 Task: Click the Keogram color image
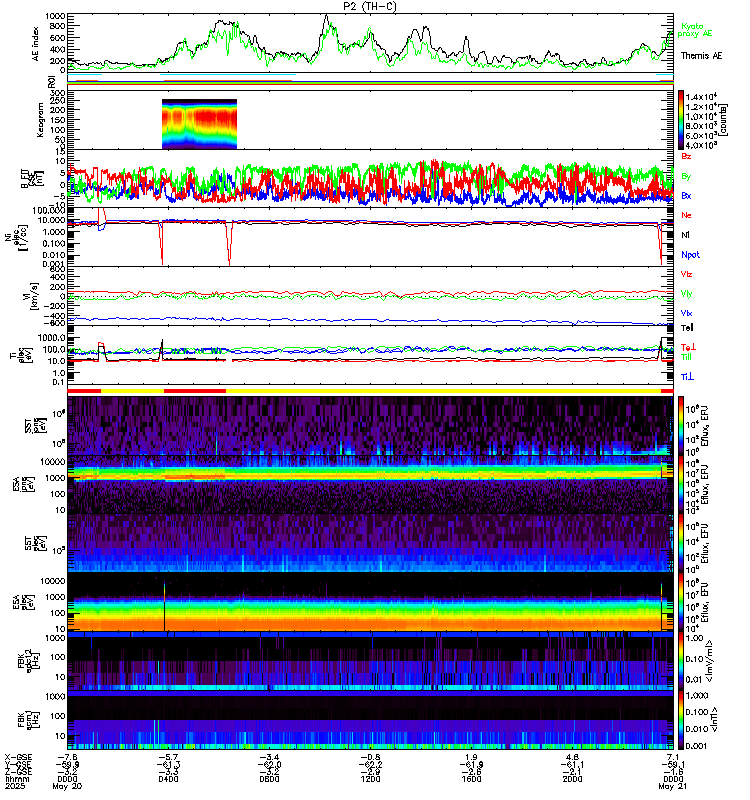pos(199,124)
